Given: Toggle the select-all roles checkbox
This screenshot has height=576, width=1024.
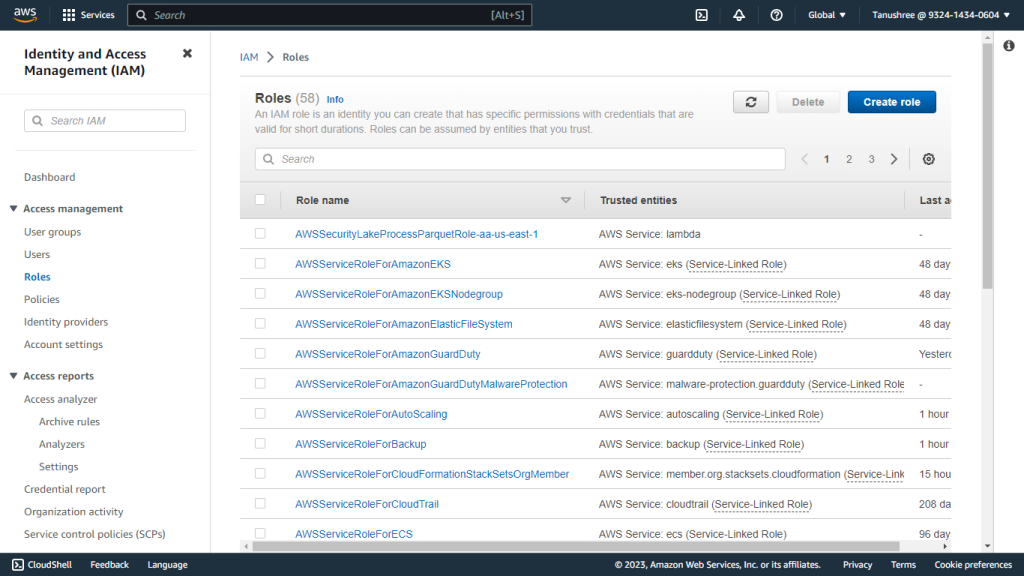Looking at the screenshot, I should tap(260, 200).
